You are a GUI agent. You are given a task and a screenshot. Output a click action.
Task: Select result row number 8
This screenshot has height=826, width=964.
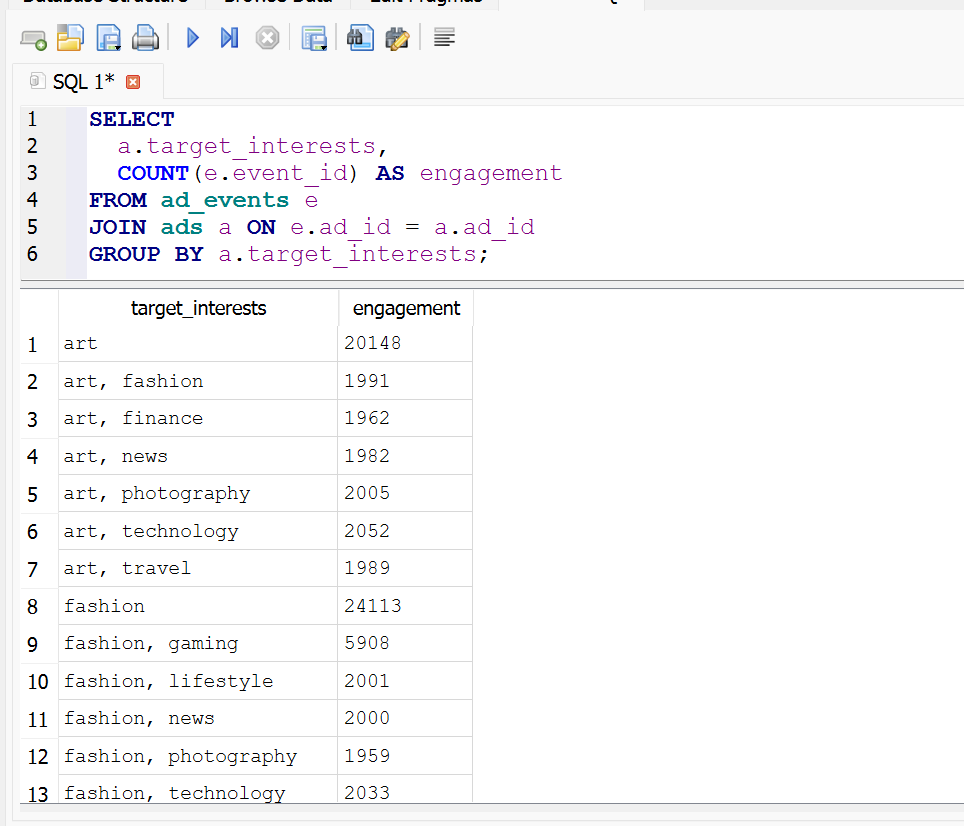[x=34, y=606]
